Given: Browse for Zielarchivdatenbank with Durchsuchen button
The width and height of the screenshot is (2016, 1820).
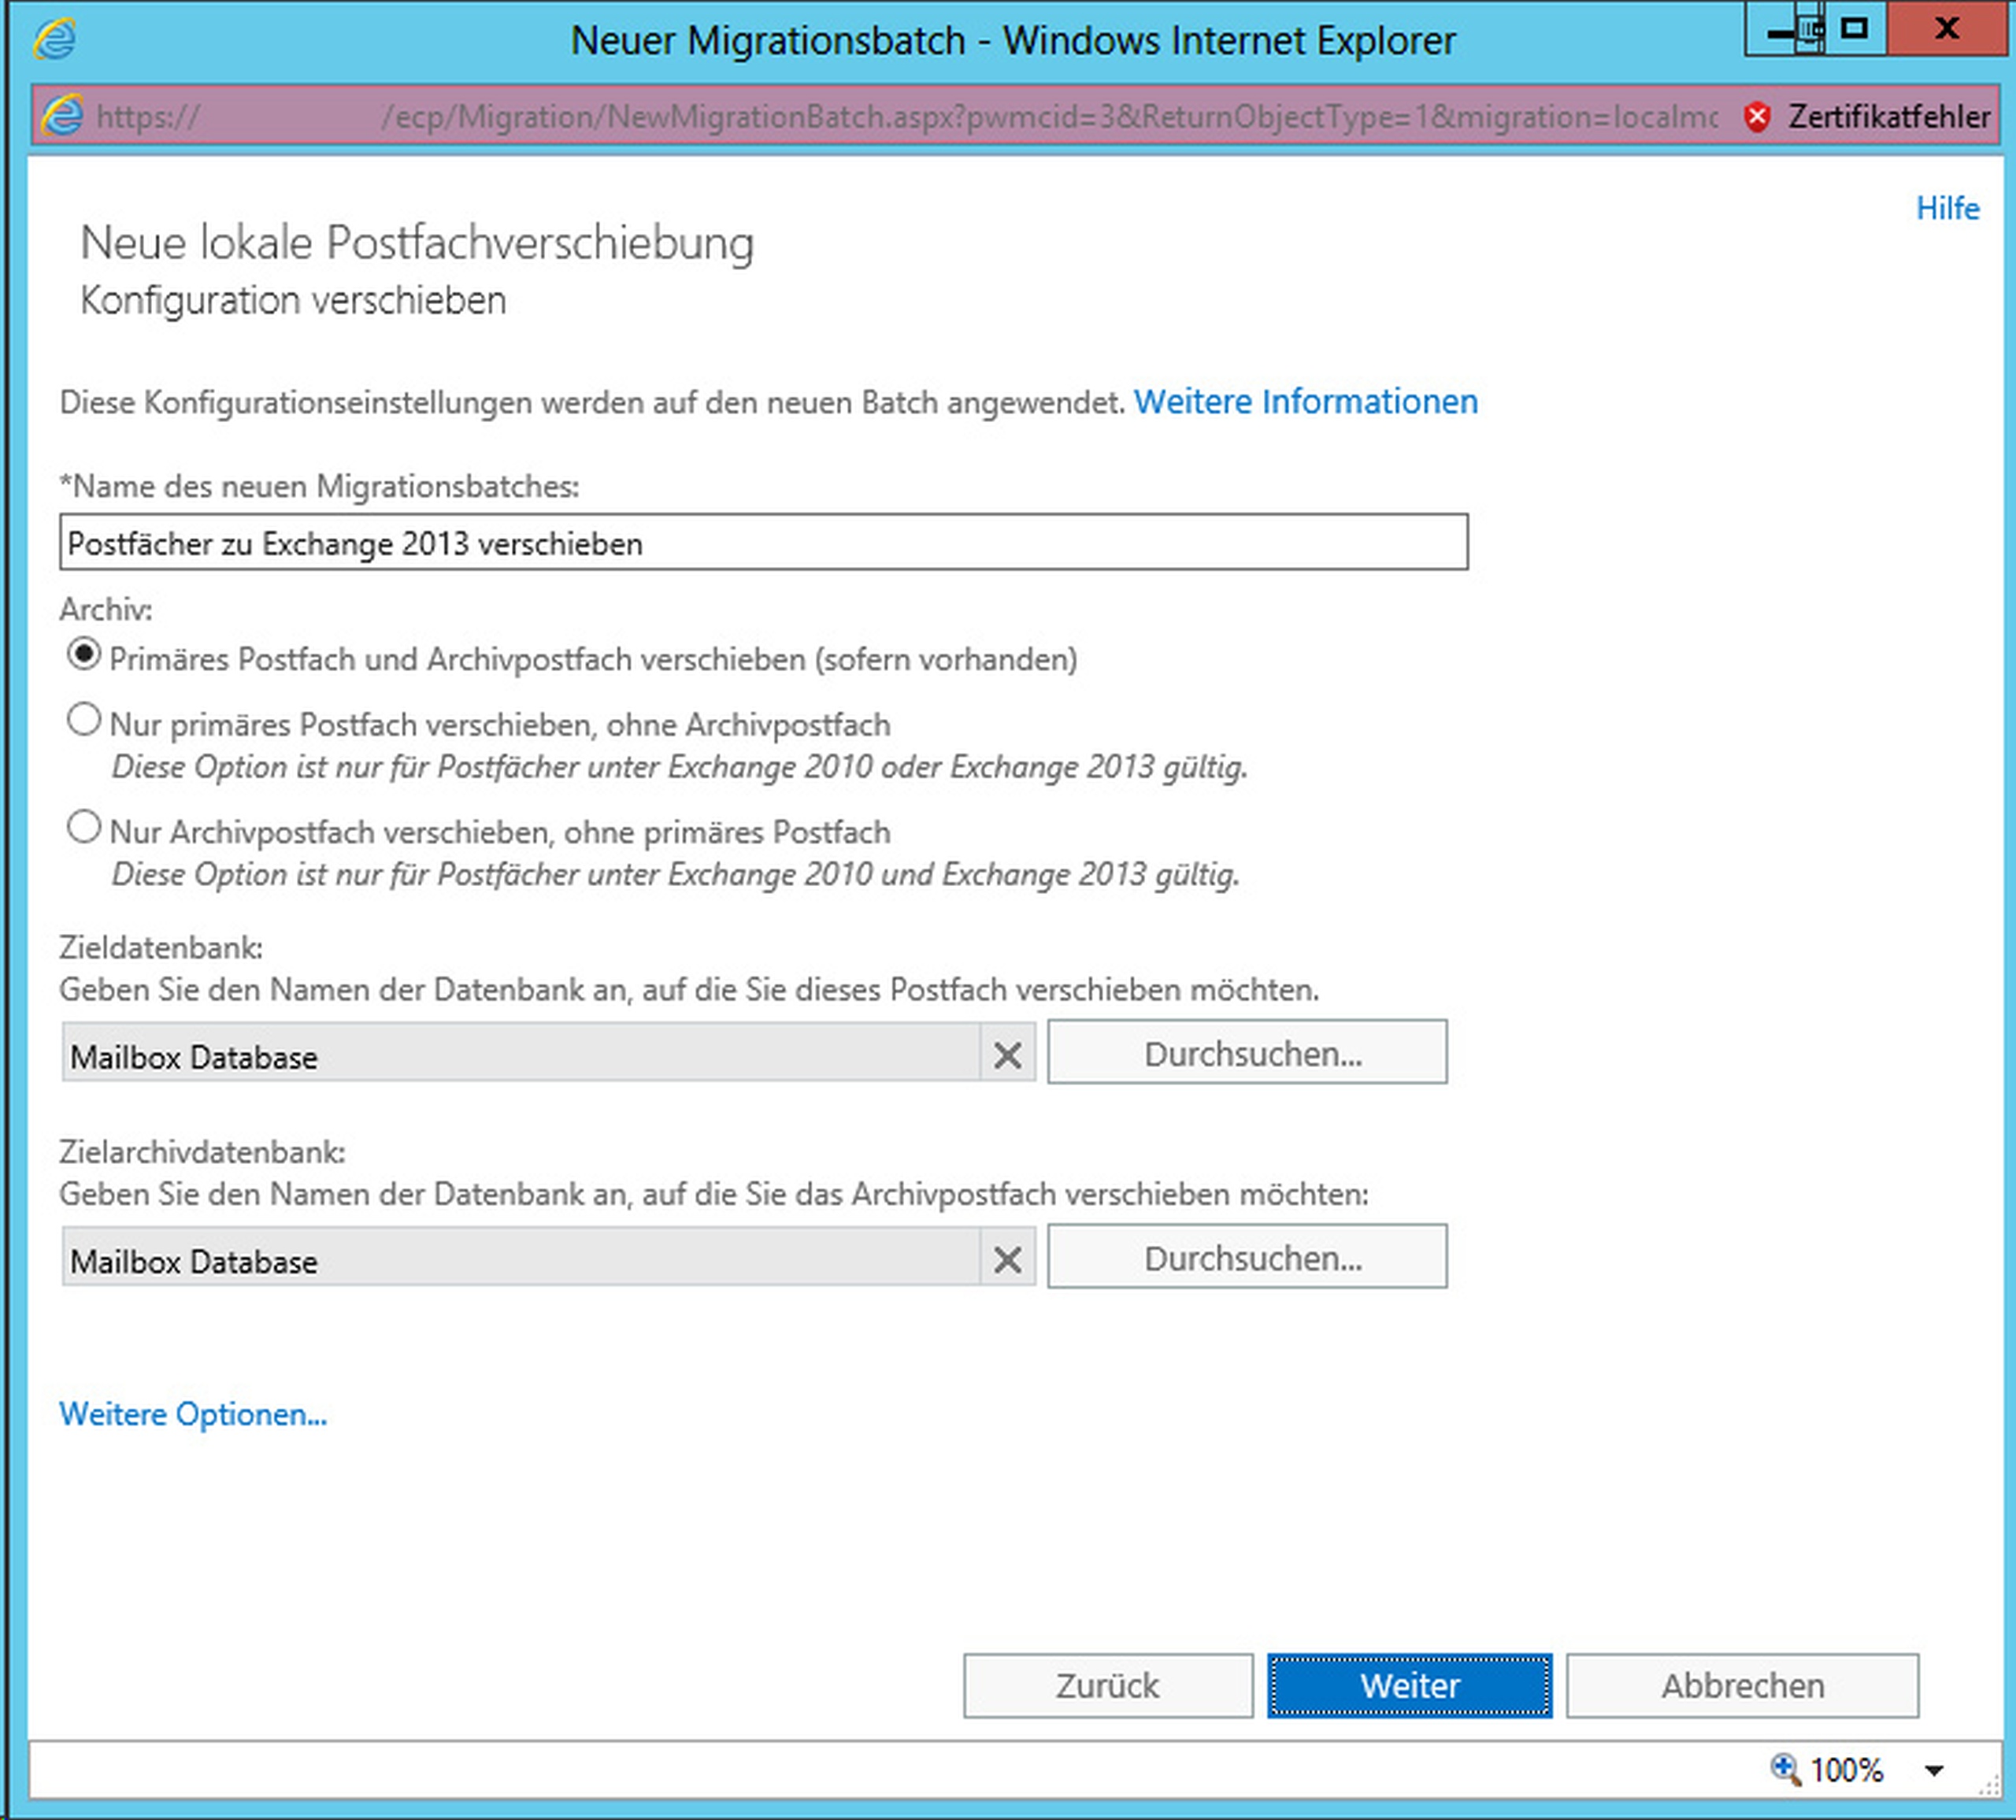Looking at the screenshot, I should coord(1247,1257).
